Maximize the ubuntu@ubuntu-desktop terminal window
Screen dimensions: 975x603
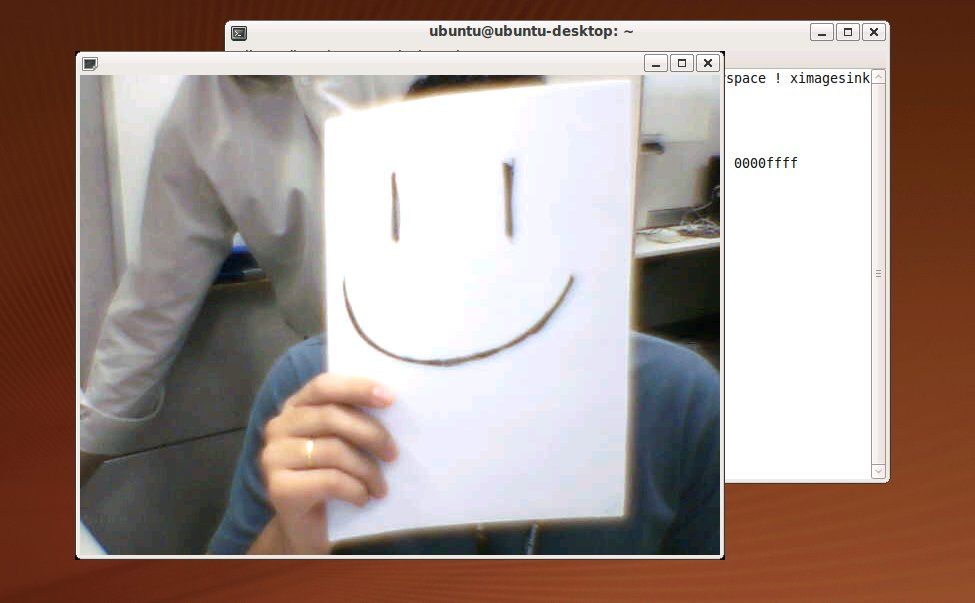pos(848,32)
